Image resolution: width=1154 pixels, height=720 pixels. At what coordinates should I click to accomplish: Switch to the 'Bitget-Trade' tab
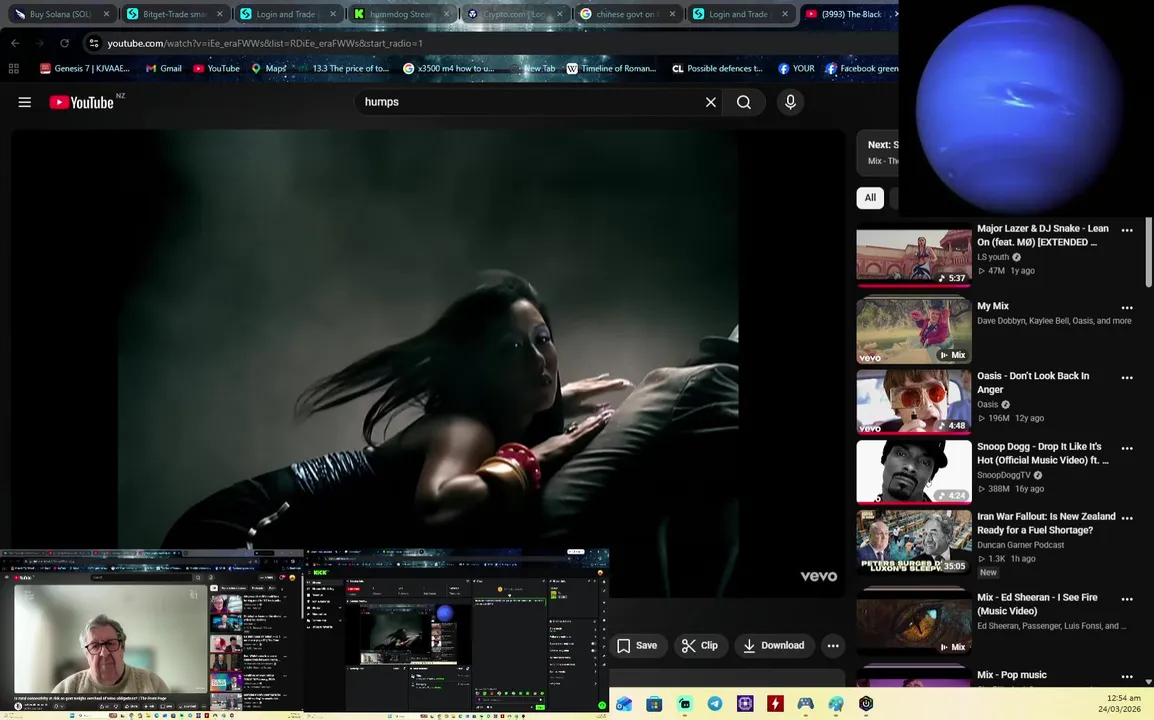174,14
